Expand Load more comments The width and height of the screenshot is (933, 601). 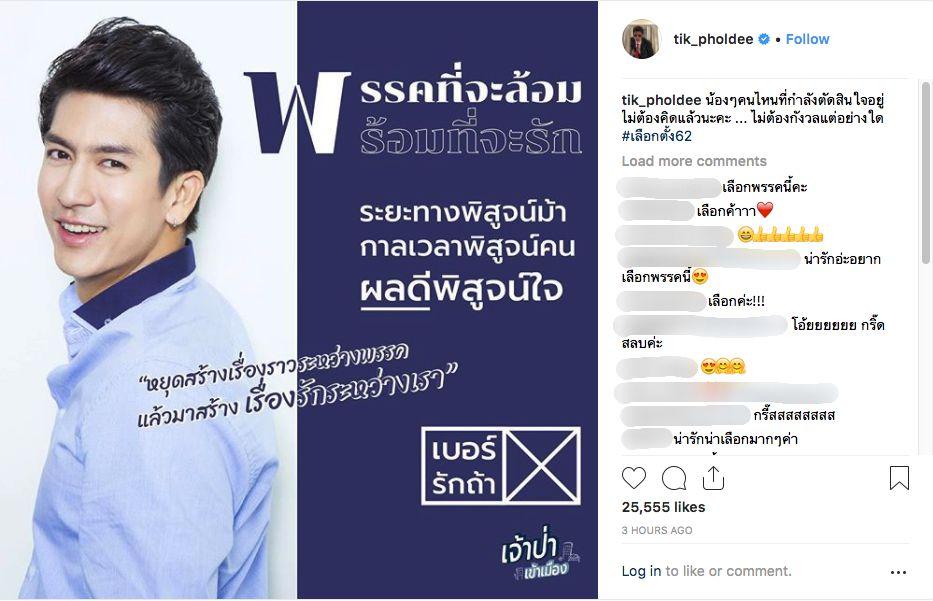pyautogui.click(x=694, y=161)
